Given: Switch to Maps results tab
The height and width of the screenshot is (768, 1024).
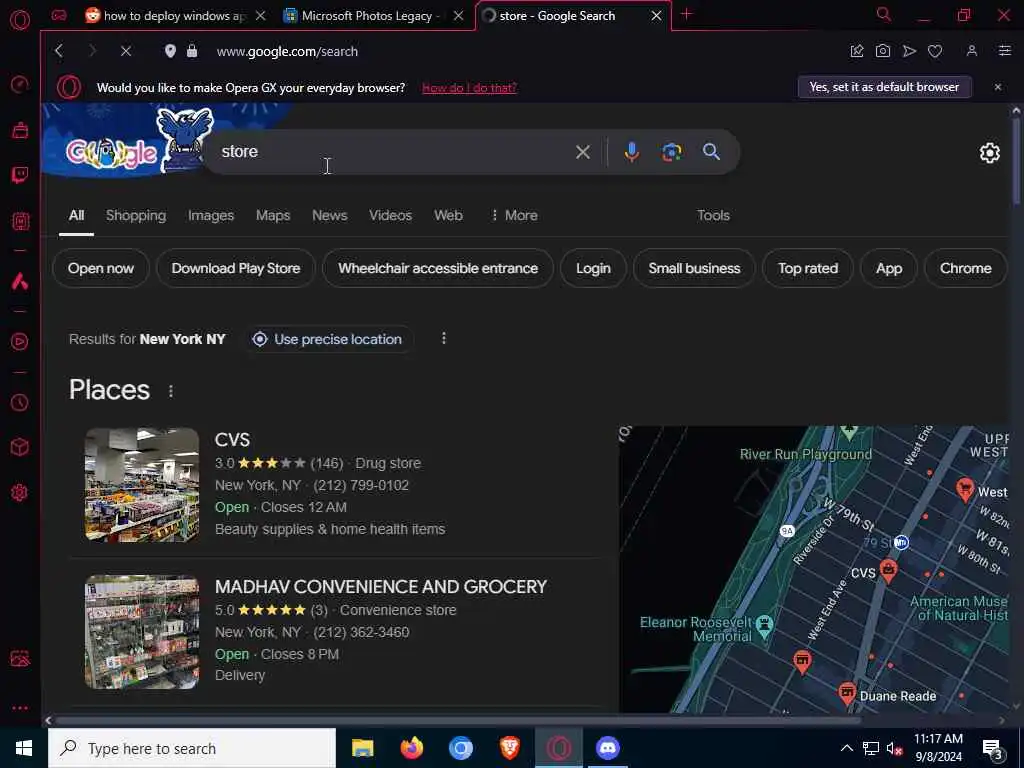Looking at the screenshot, I should (273, 216).
